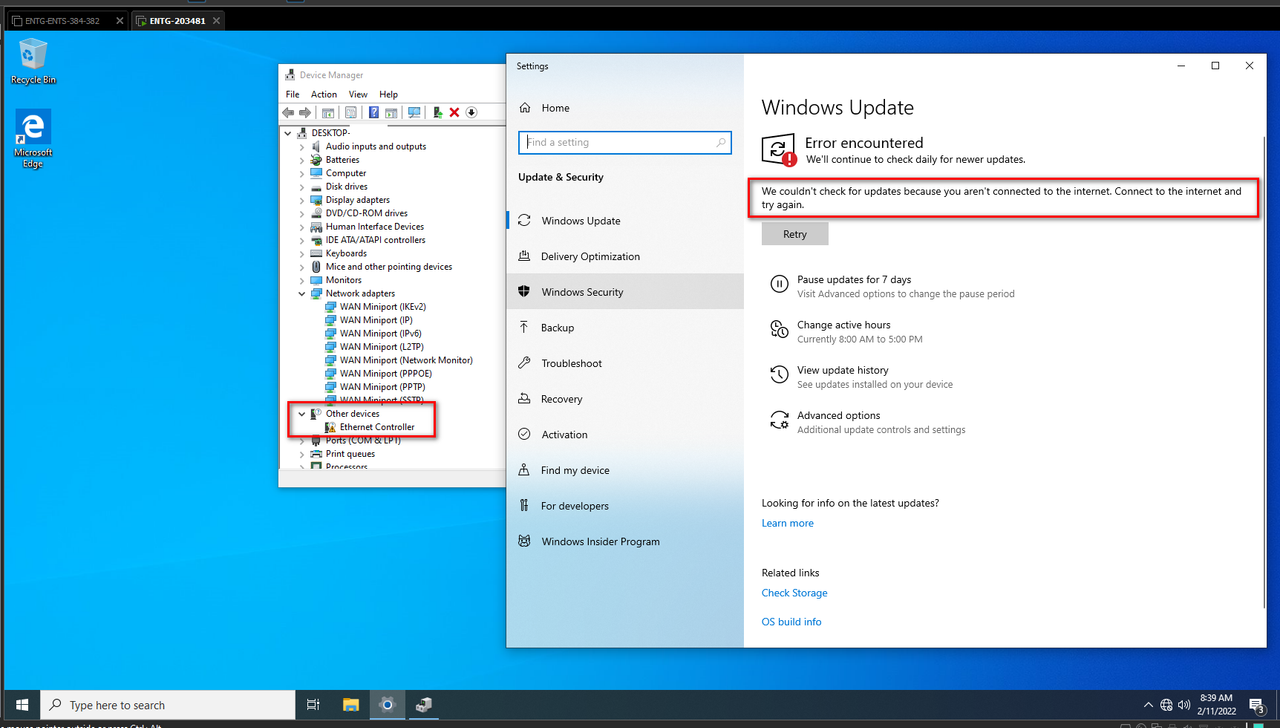Screen dimensions: 1280x728
Task: Click the Check Storage link
Action: 795,593
